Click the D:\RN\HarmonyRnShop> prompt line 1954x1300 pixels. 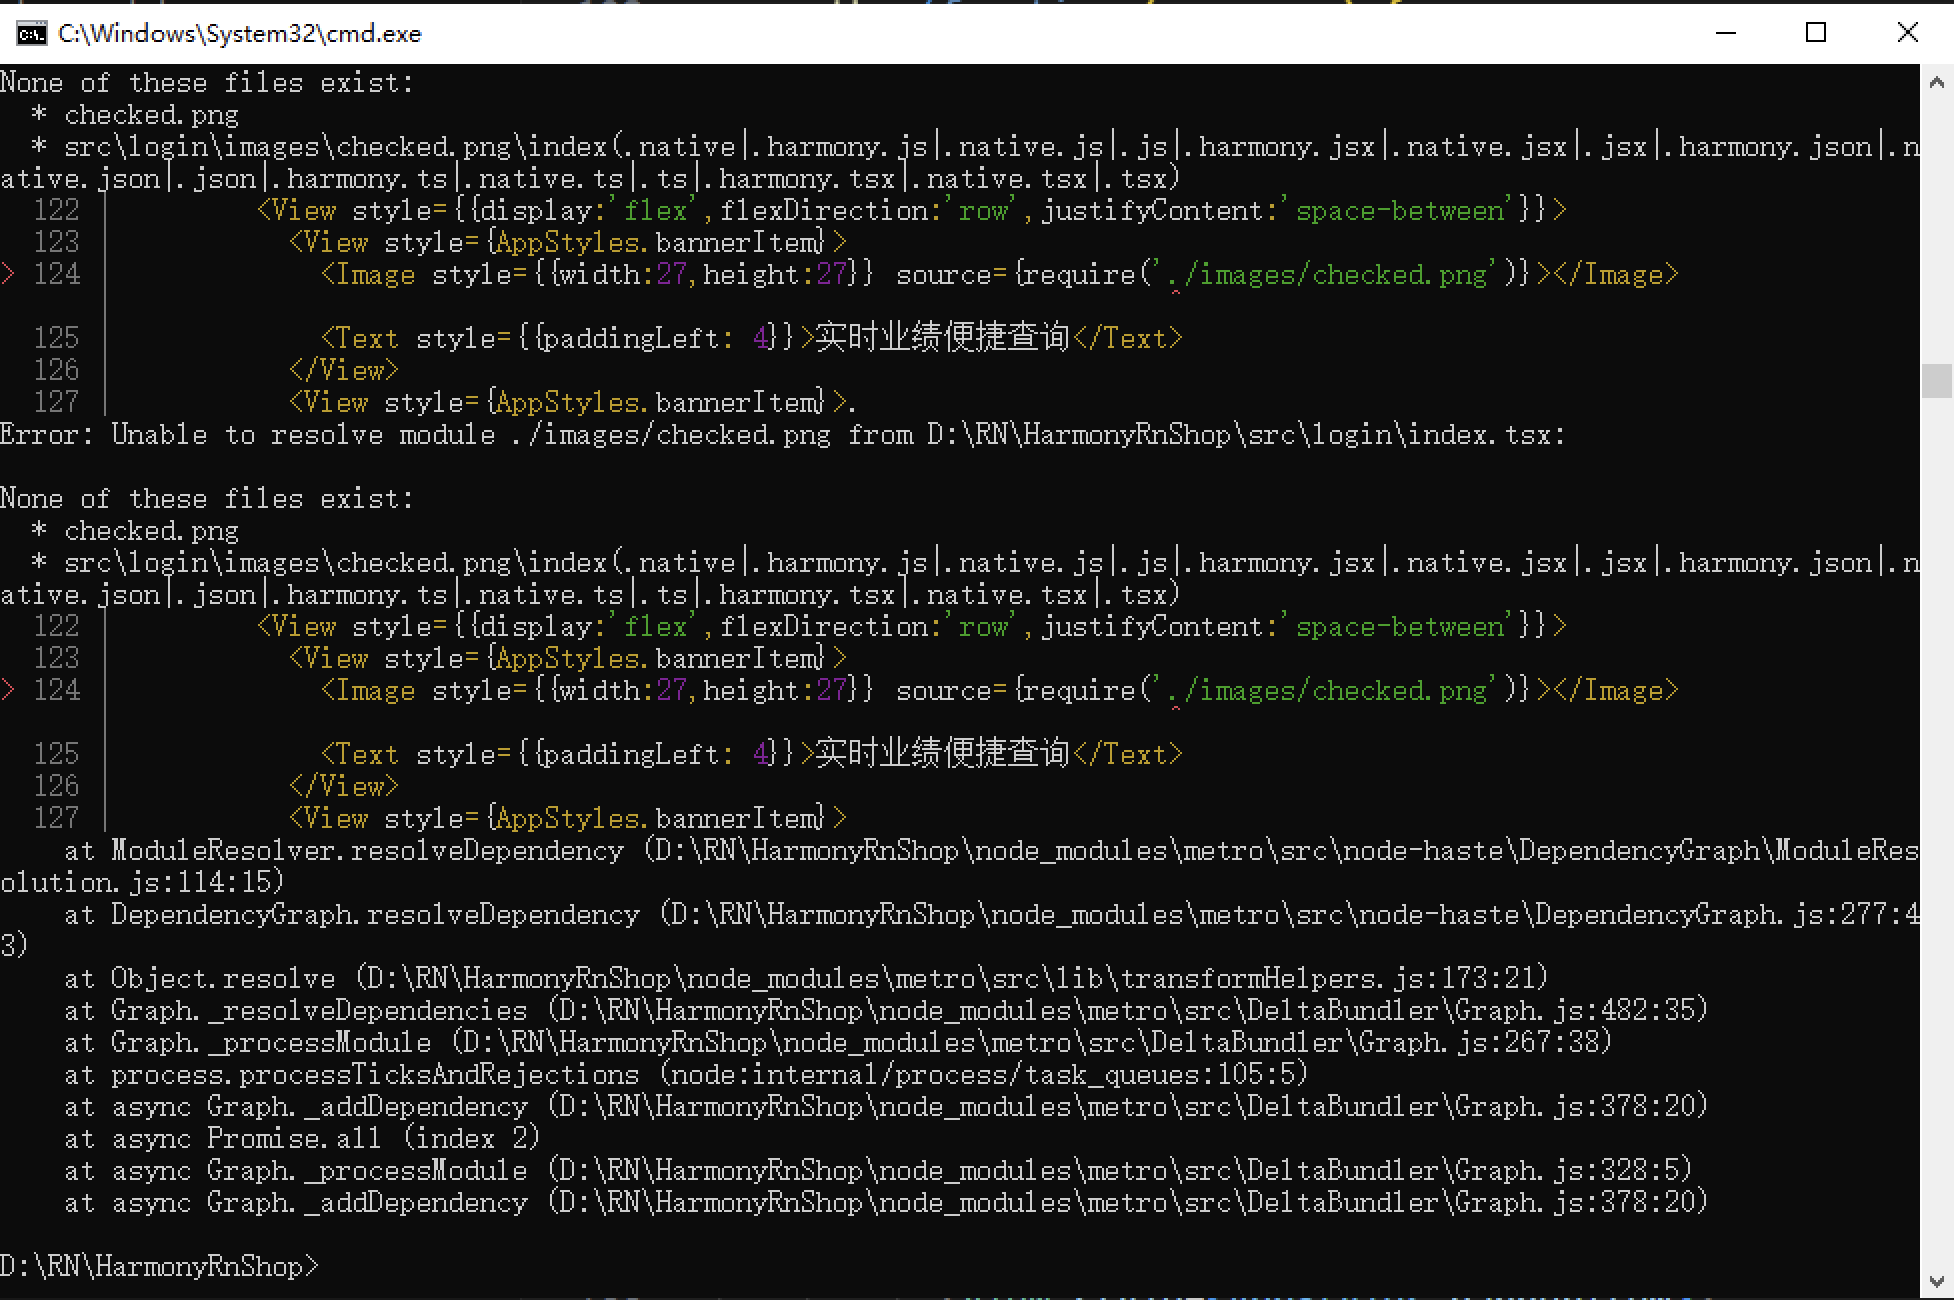[160, 1266]
